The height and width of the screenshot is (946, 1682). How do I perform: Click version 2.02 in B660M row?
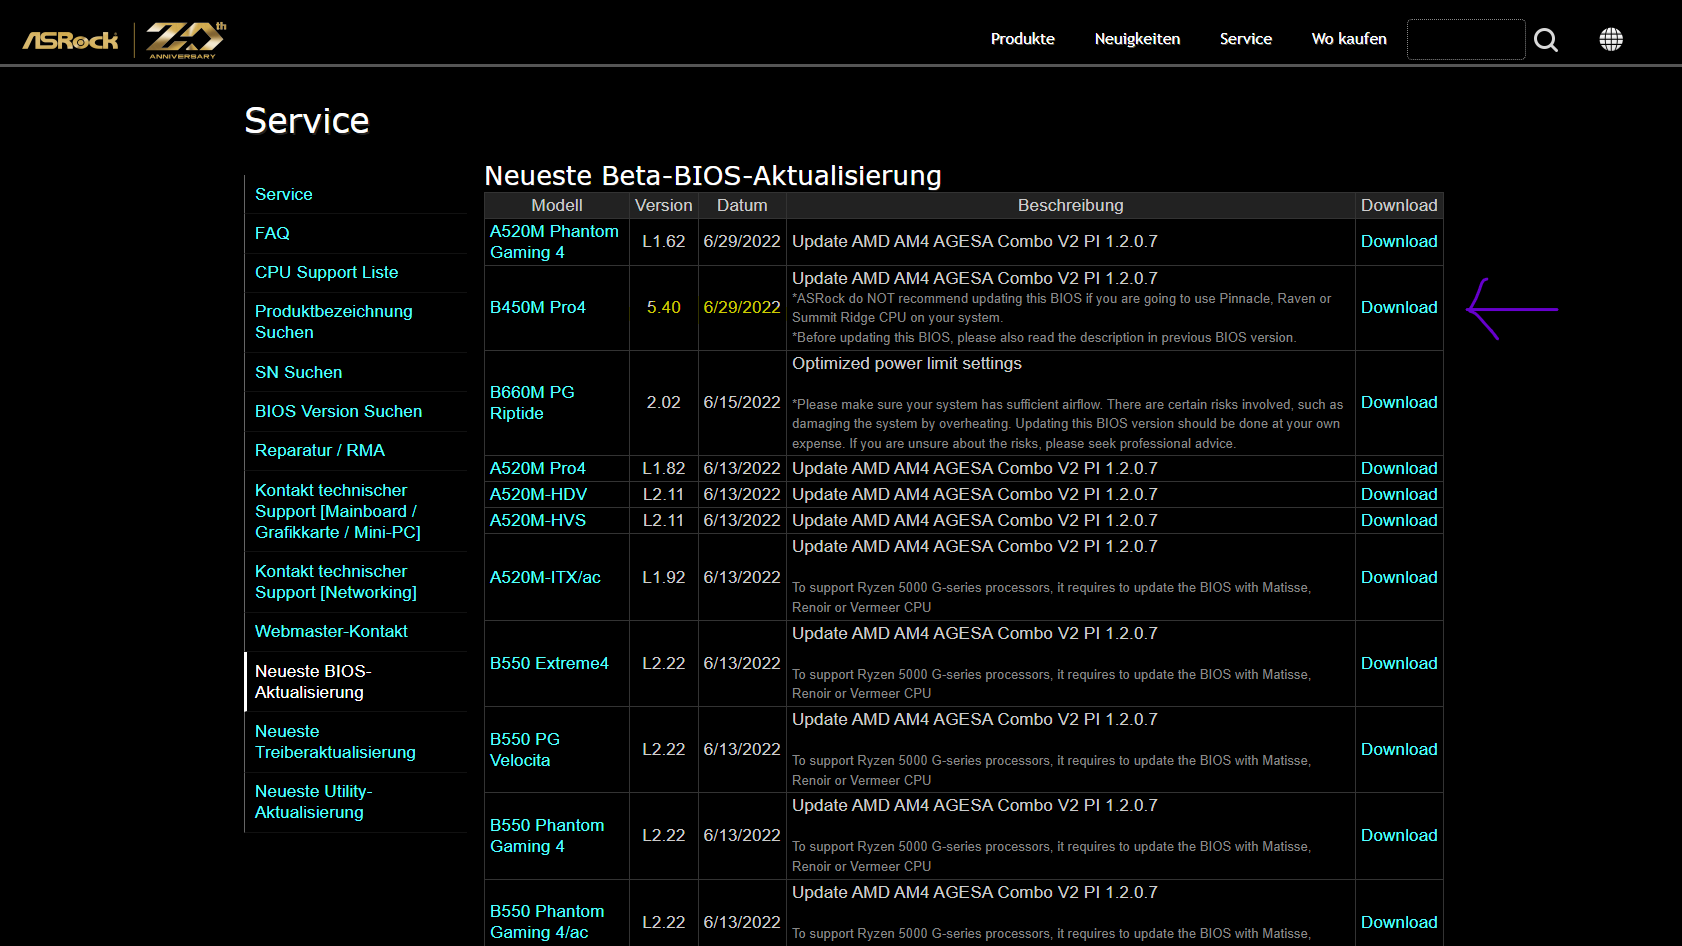pyautogui.click(x=664, y=402)
